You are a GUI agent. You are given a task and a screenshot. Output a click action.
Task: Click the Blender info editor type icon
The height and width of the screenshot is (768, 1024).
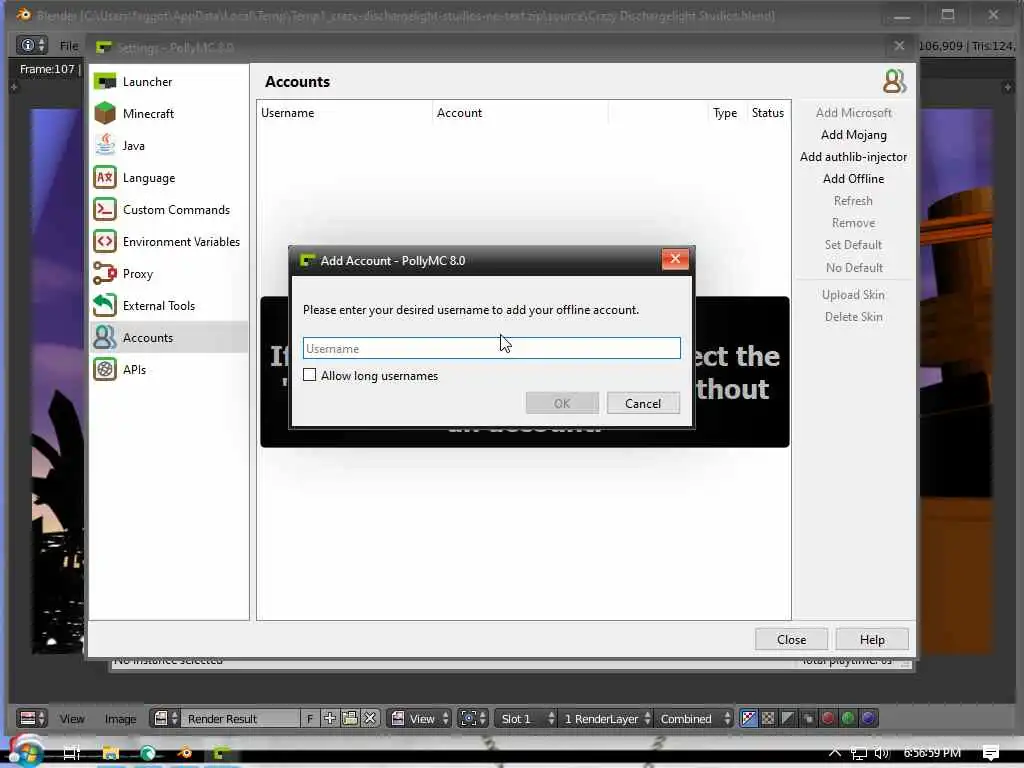(x=31, y=45)
